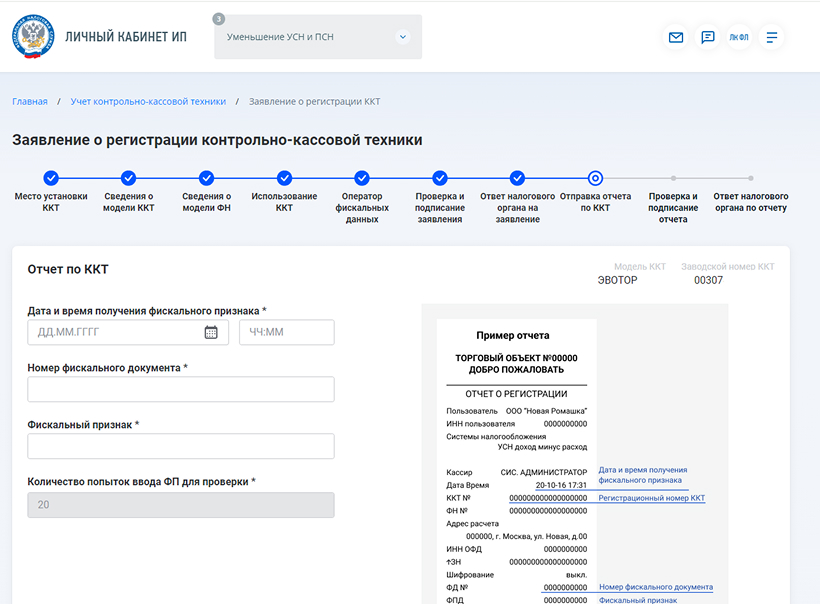Go to Главная breadcrumb link
This screenshot has height=604, width=820.
pos(30,102)
